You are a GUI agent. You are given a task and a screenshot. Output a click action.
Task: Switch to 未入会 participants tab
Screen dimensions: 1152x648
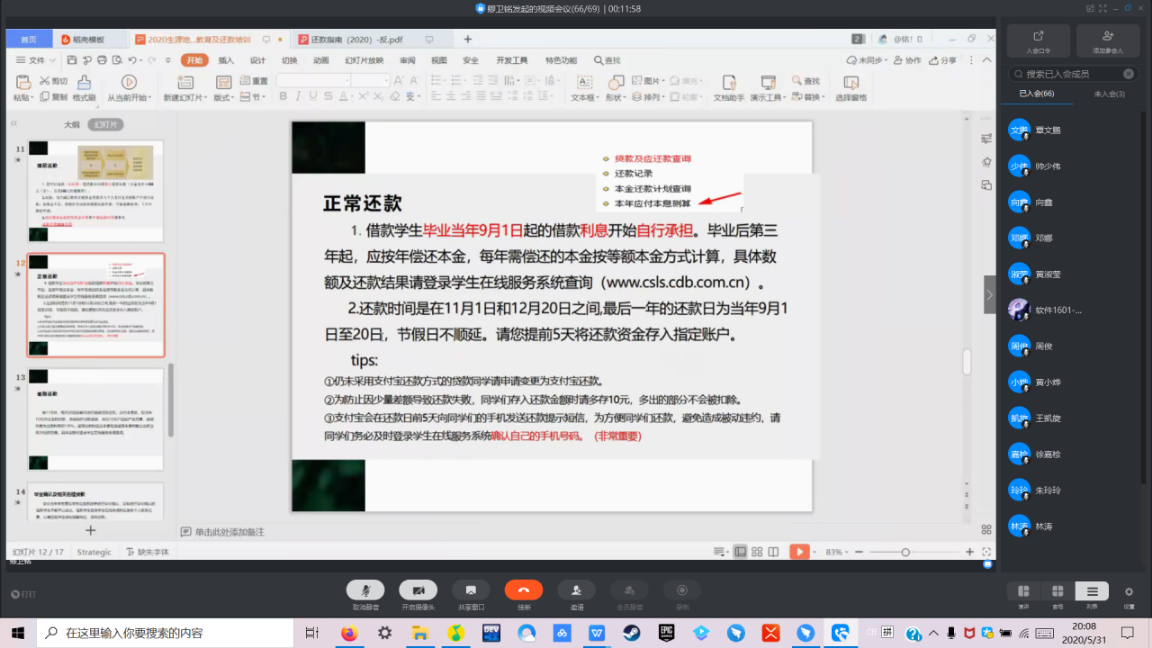pos(1109,93)
